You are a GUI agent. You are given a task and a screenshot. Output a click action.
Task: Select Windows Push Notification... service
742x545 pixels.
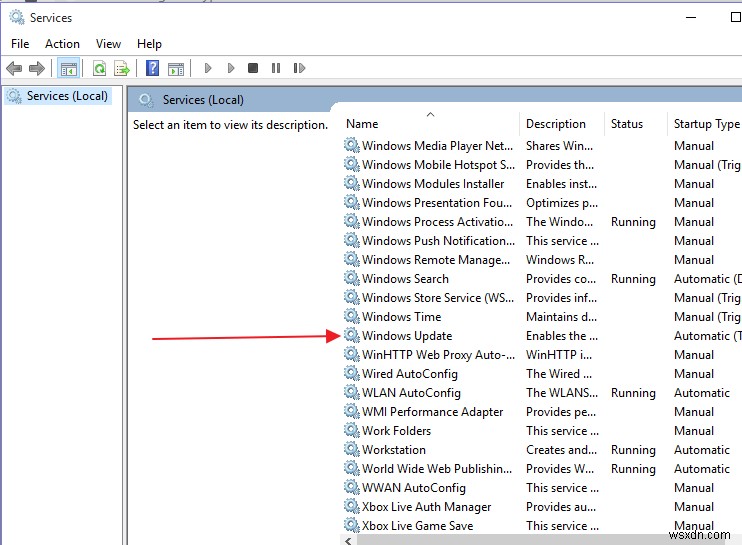438,241
